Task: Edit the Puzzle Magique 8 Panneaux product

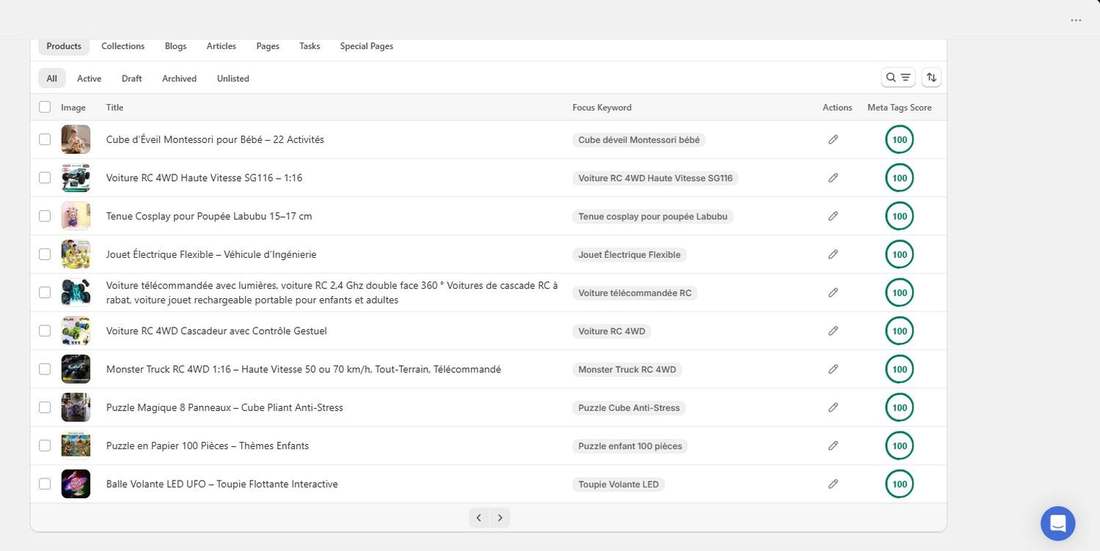Action: [x=833, y=407]
